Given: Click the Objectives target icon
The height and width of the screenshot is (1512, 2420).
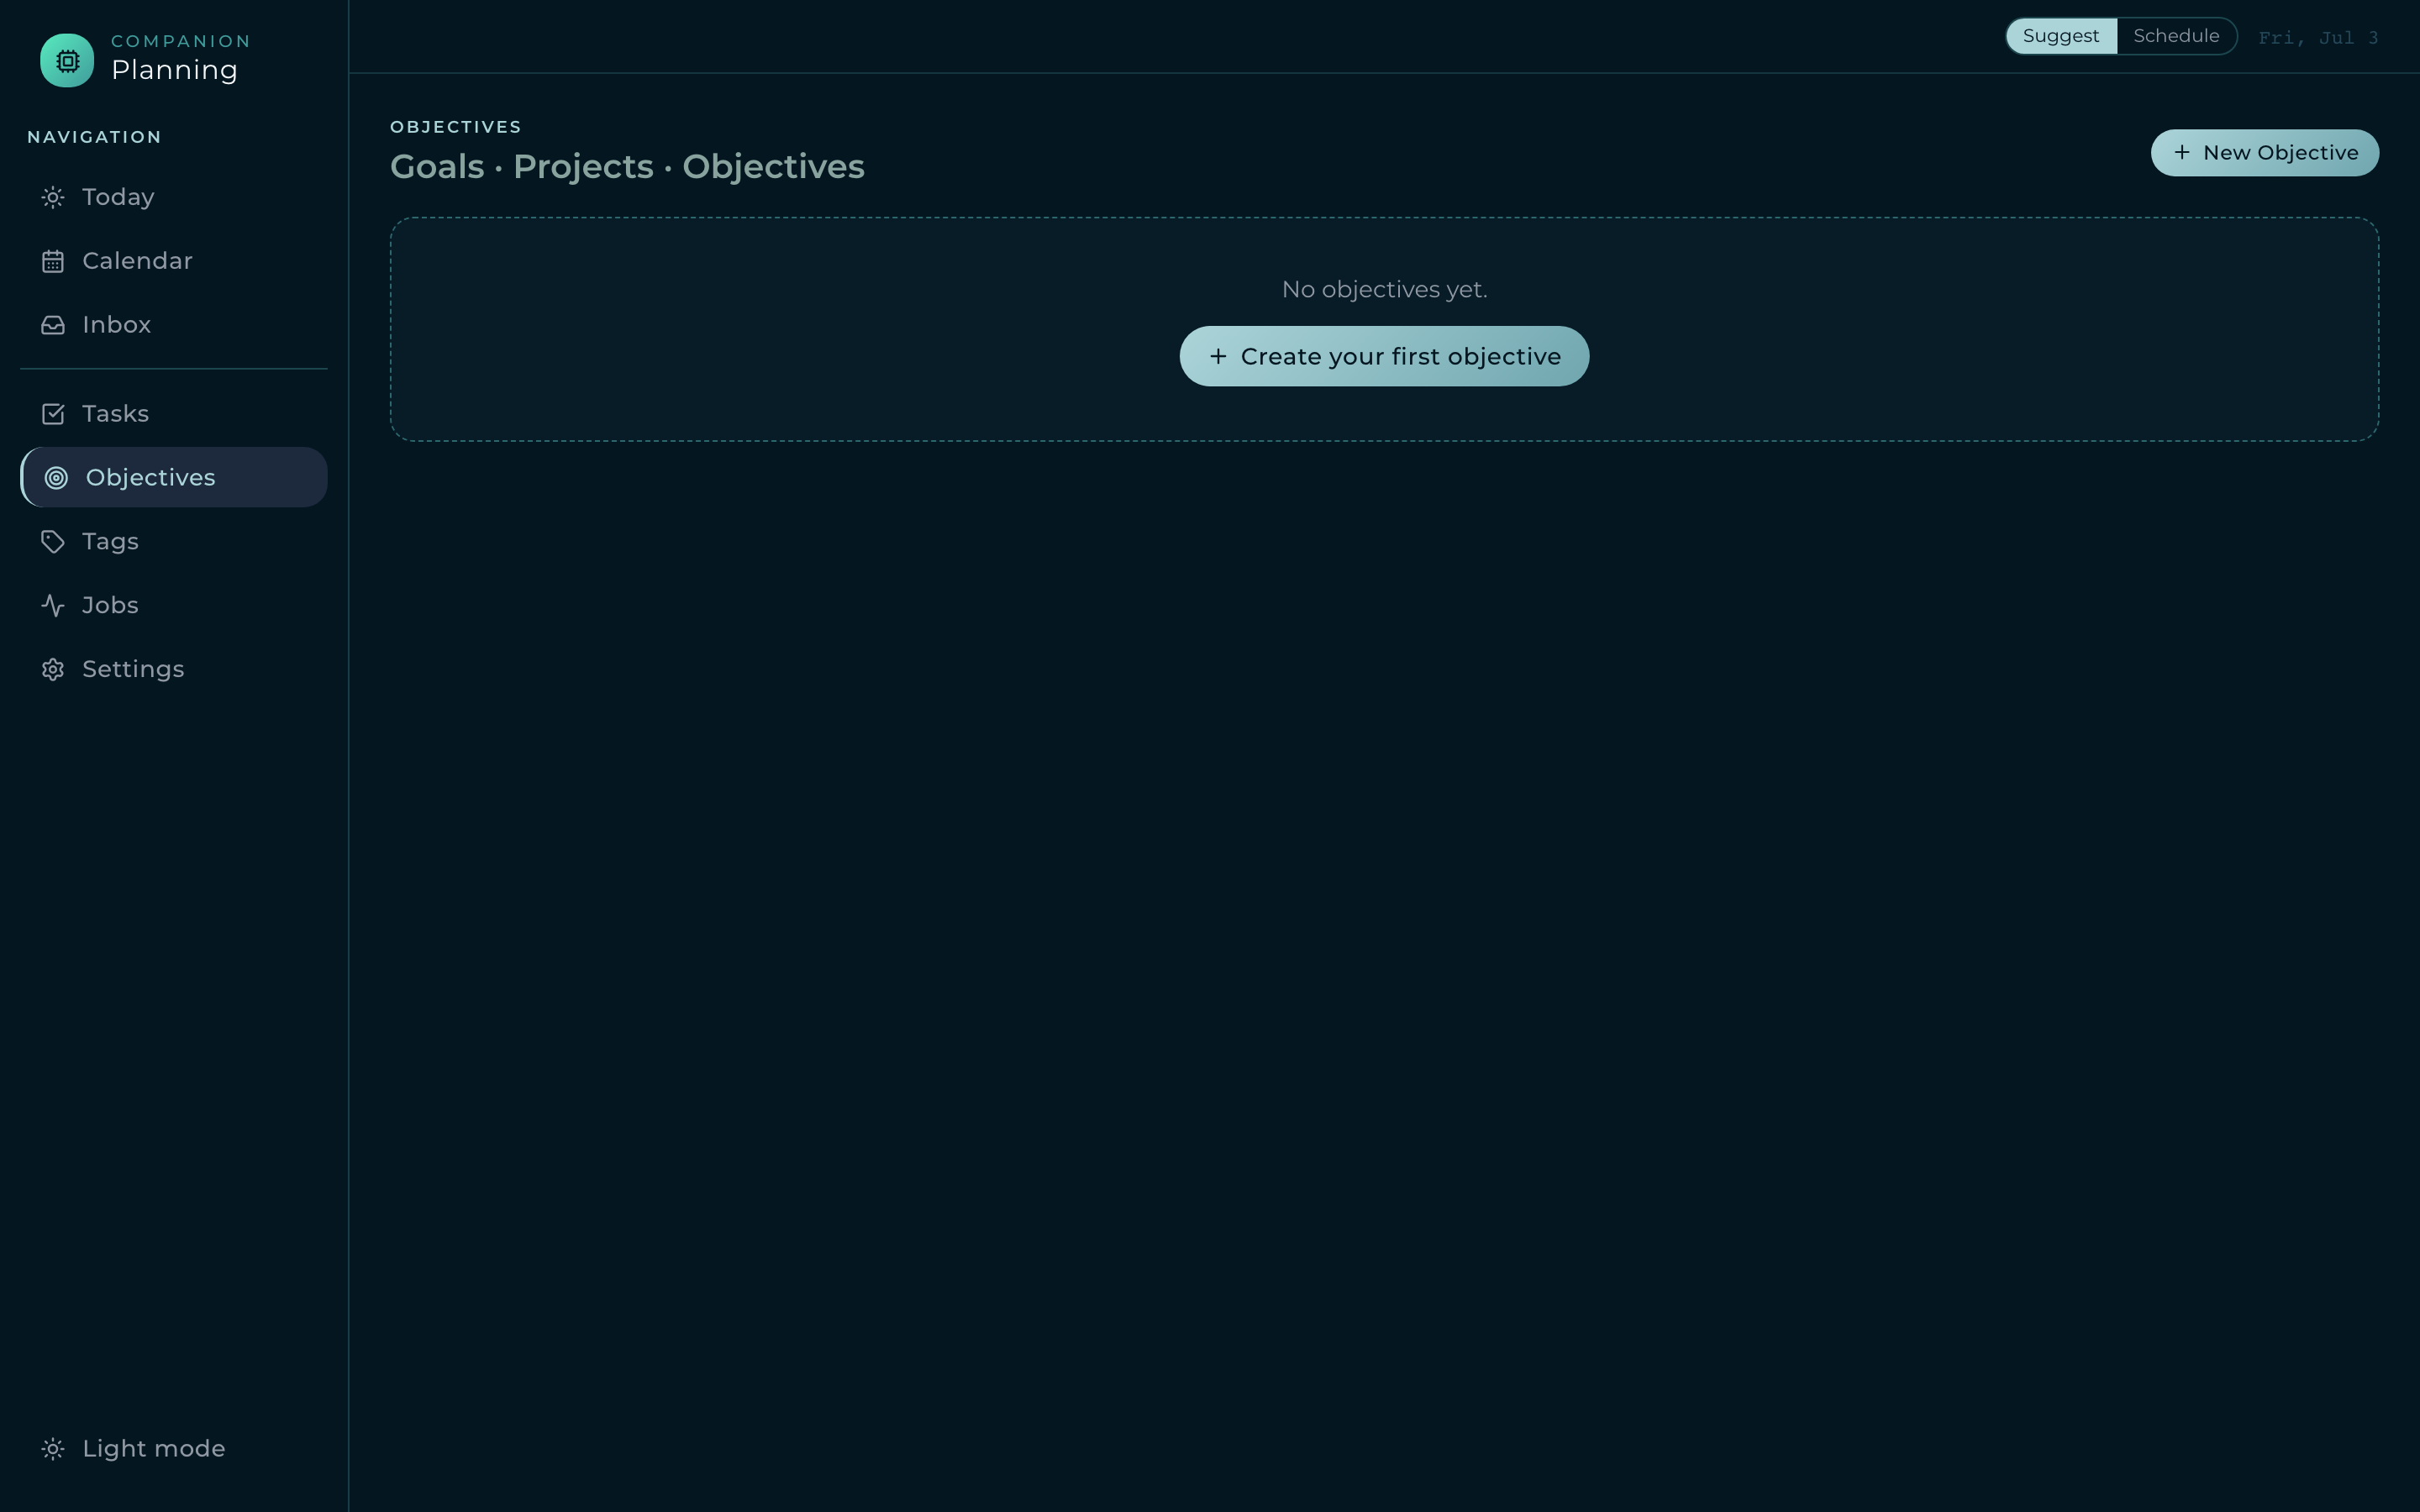Looking at the screenshot, I should (57, 478).
